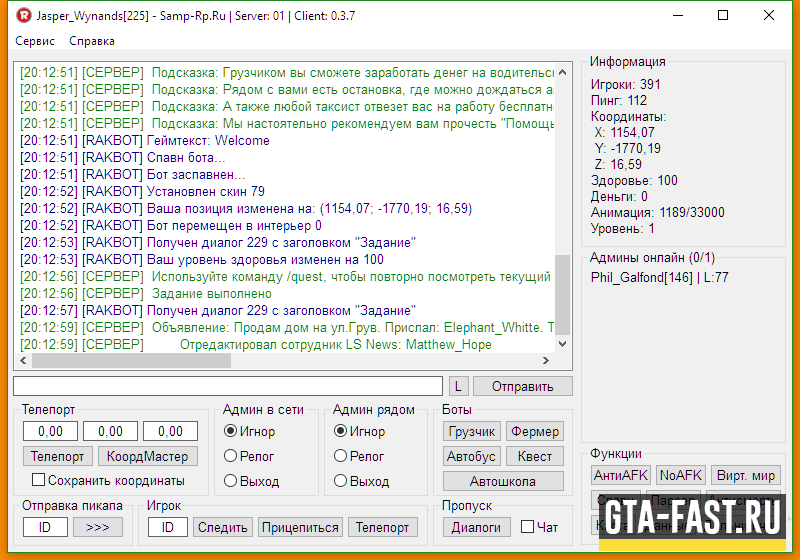Image resolution: width=800 pixels, height=560 pixels.
Task: Start the Фермер bot
Action: [x=535, y=431]
